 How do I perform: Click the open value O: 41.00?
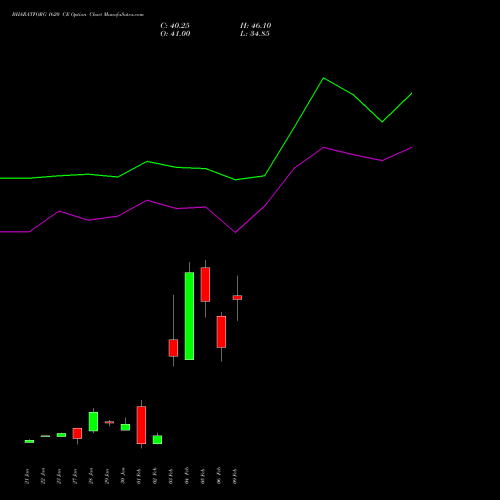point(175,34)
